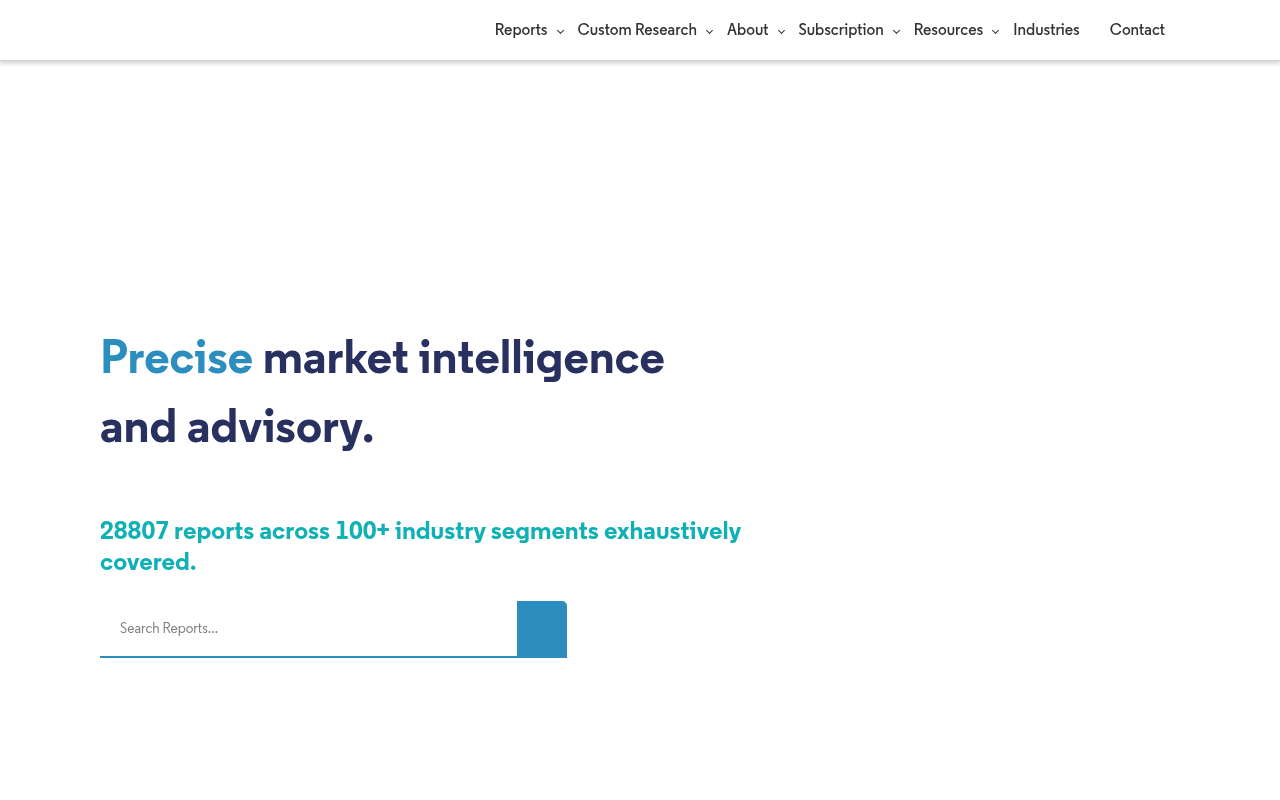Go to the Industries page

click(1046, 30)
